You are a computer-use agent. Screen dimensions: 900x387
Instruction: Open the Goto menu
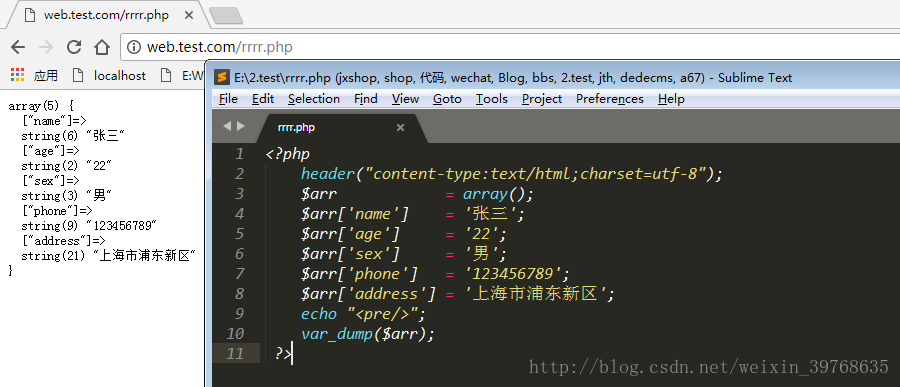[x=447, y=99]
